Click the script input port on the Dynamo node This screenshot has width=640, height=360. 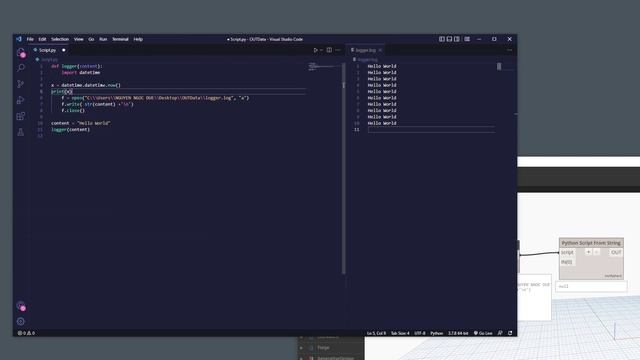(x=567, y=252)
